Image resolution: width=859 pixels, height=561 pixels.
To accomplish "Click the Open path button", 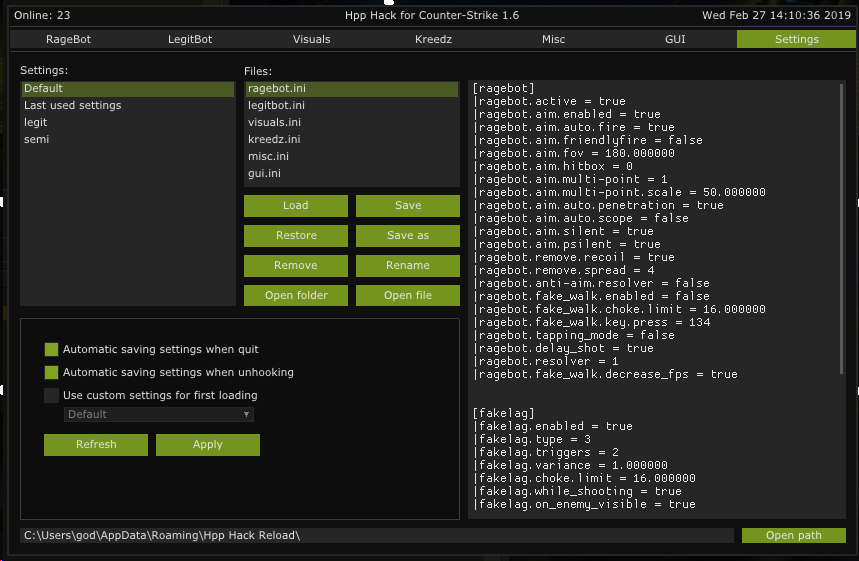I will (793, 536).
